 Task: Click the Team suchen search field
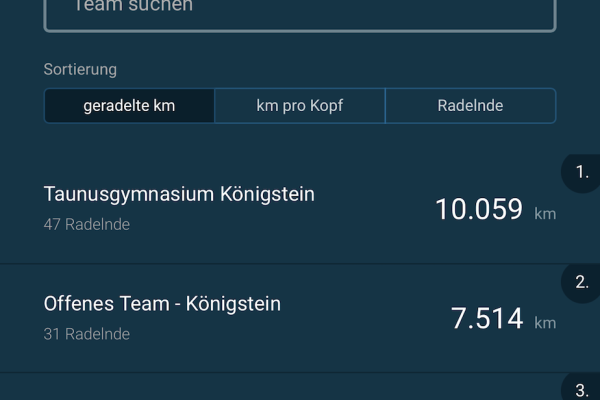point(300,10)
